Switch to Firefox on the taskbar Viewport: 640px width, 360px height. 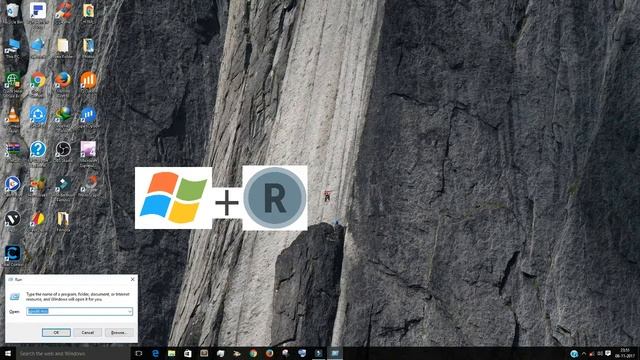pyautogui.click(x=269, y=353)
